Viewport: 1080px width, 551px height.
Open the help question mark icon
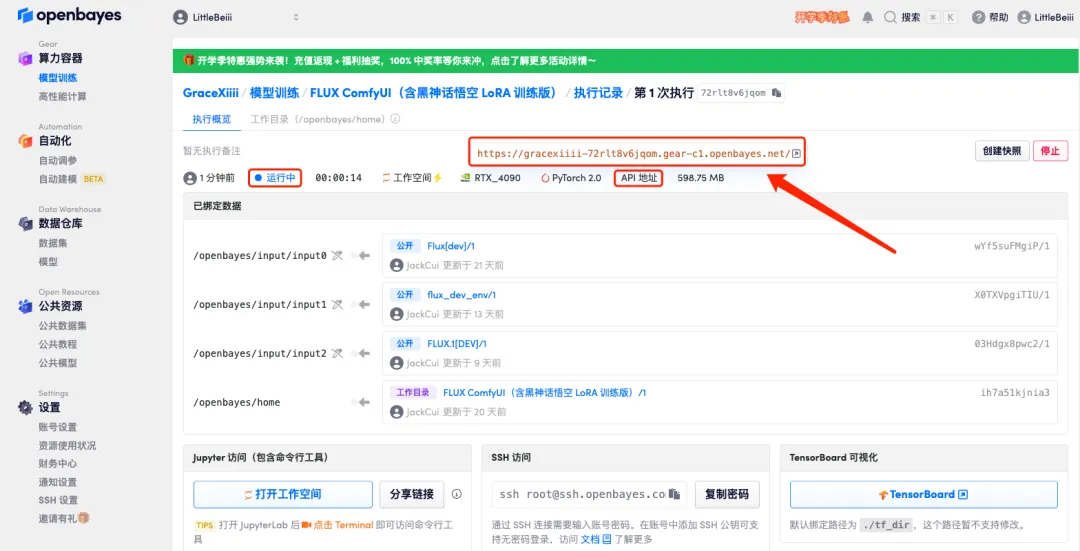pyautogui.click(x=978, y=17)
